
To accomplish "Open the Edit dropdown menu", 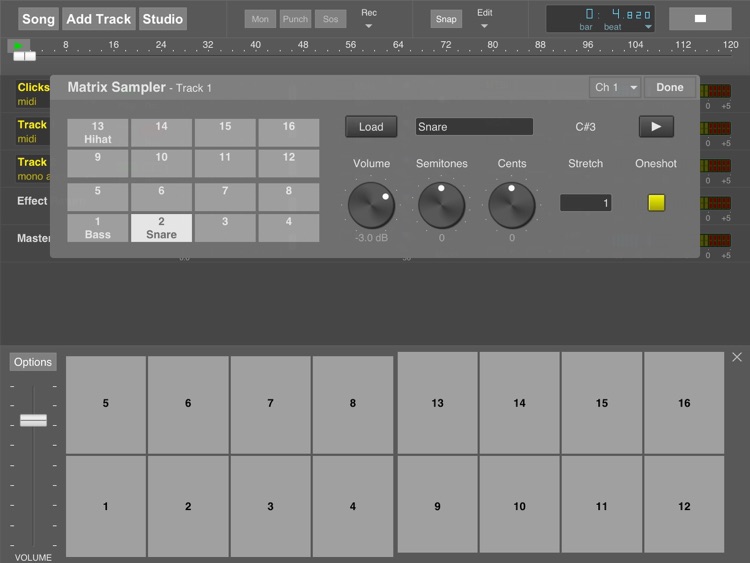I will pyautogui.click(x=485, y=19).
